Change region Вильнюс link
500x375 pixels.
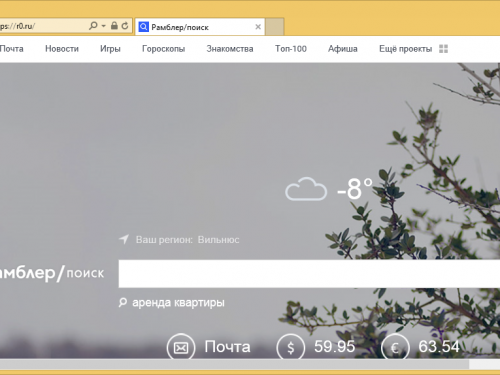[x=218, y=240]
